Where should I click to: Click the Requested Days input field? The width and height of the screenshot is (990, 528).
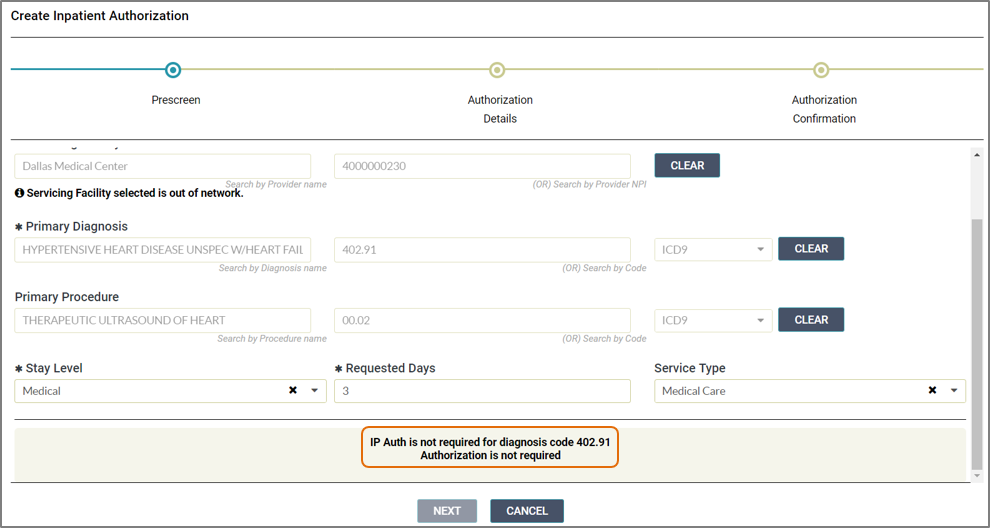[482, 391]
